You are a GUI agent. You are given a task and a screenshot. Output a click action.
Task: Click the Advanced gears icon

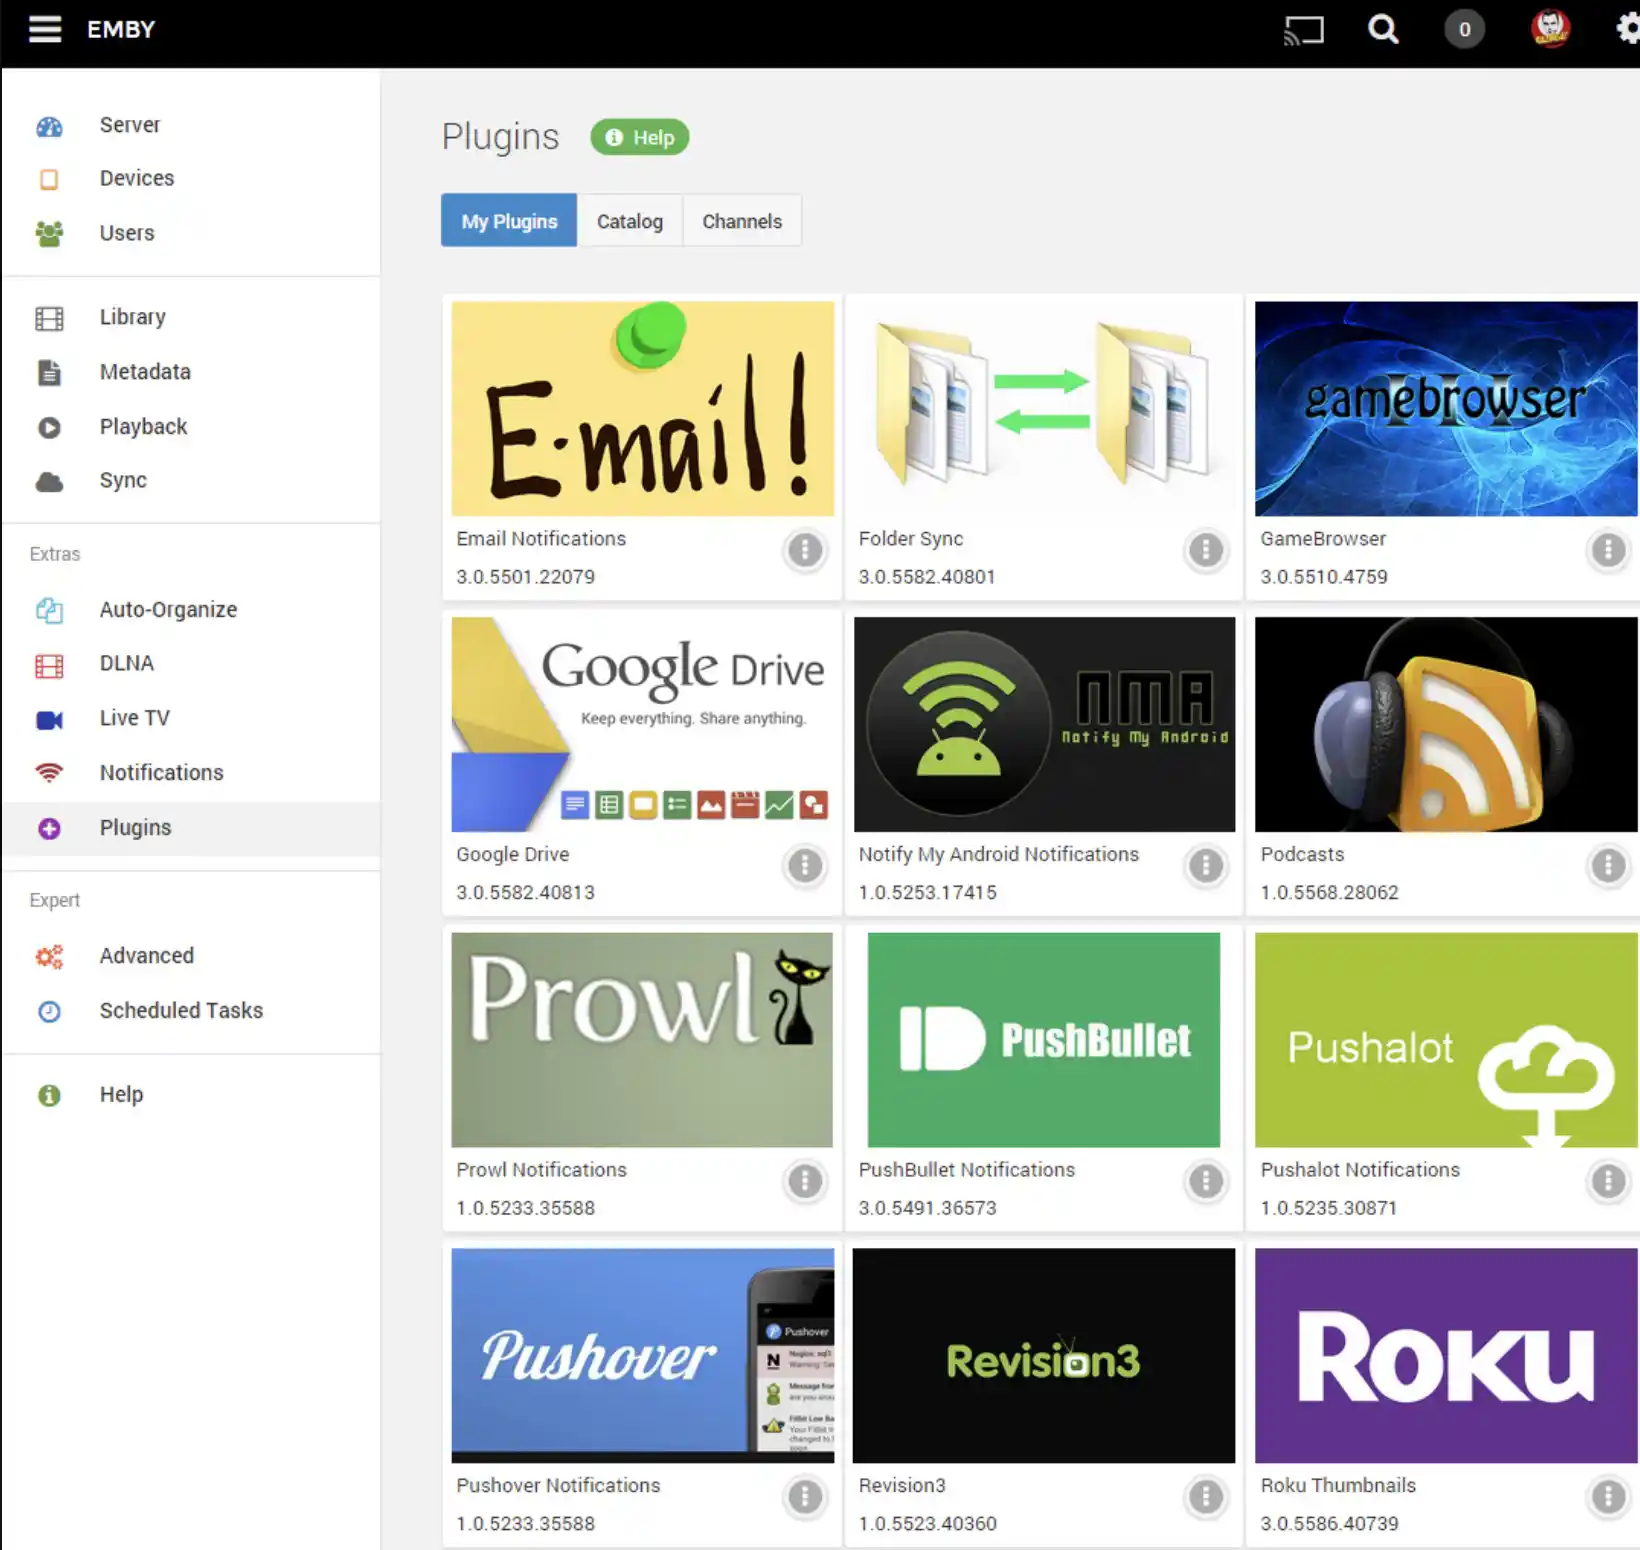pyautogui.click(x=49, y=957)
